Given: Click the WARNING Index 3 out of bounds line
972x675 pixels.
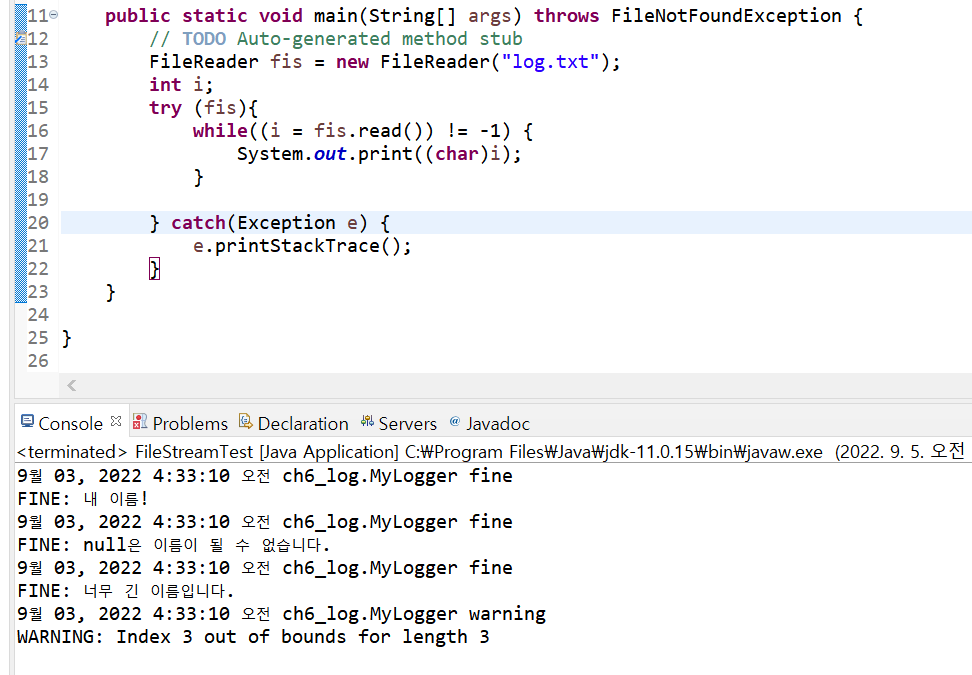Looking at the screenshot, I should tap(253, 637).
